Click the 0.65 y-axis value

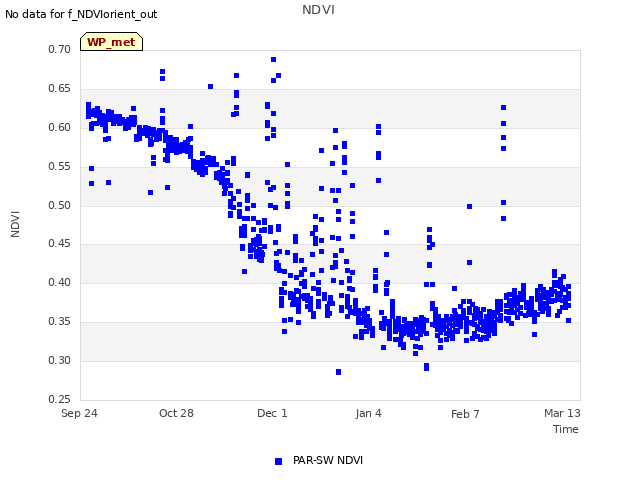pos(59,88)
